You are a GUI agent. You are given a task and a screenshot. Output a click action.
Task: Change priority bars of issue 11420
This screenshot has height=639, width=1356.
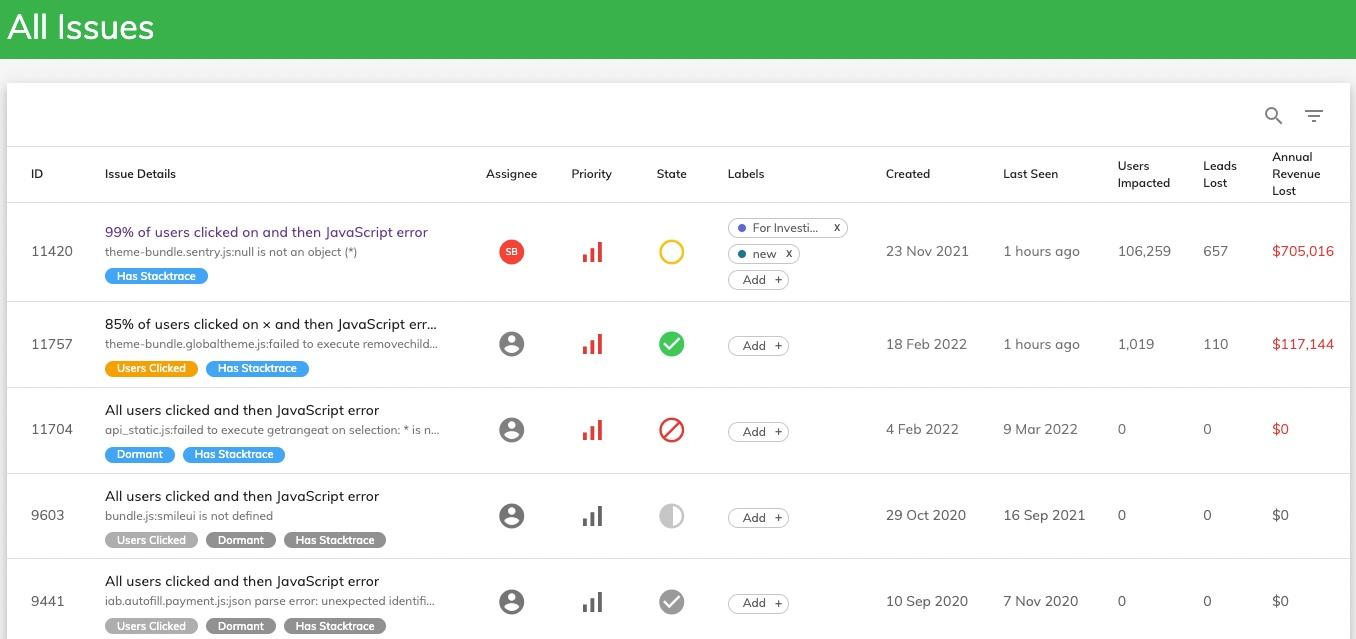click(x=592, y=252)
